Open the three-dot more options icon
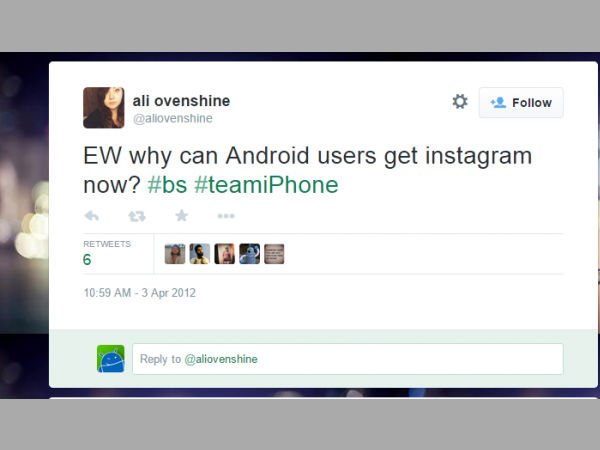This screenshot has height=450, width=600. pyautogui.click(x=226, y=216)
